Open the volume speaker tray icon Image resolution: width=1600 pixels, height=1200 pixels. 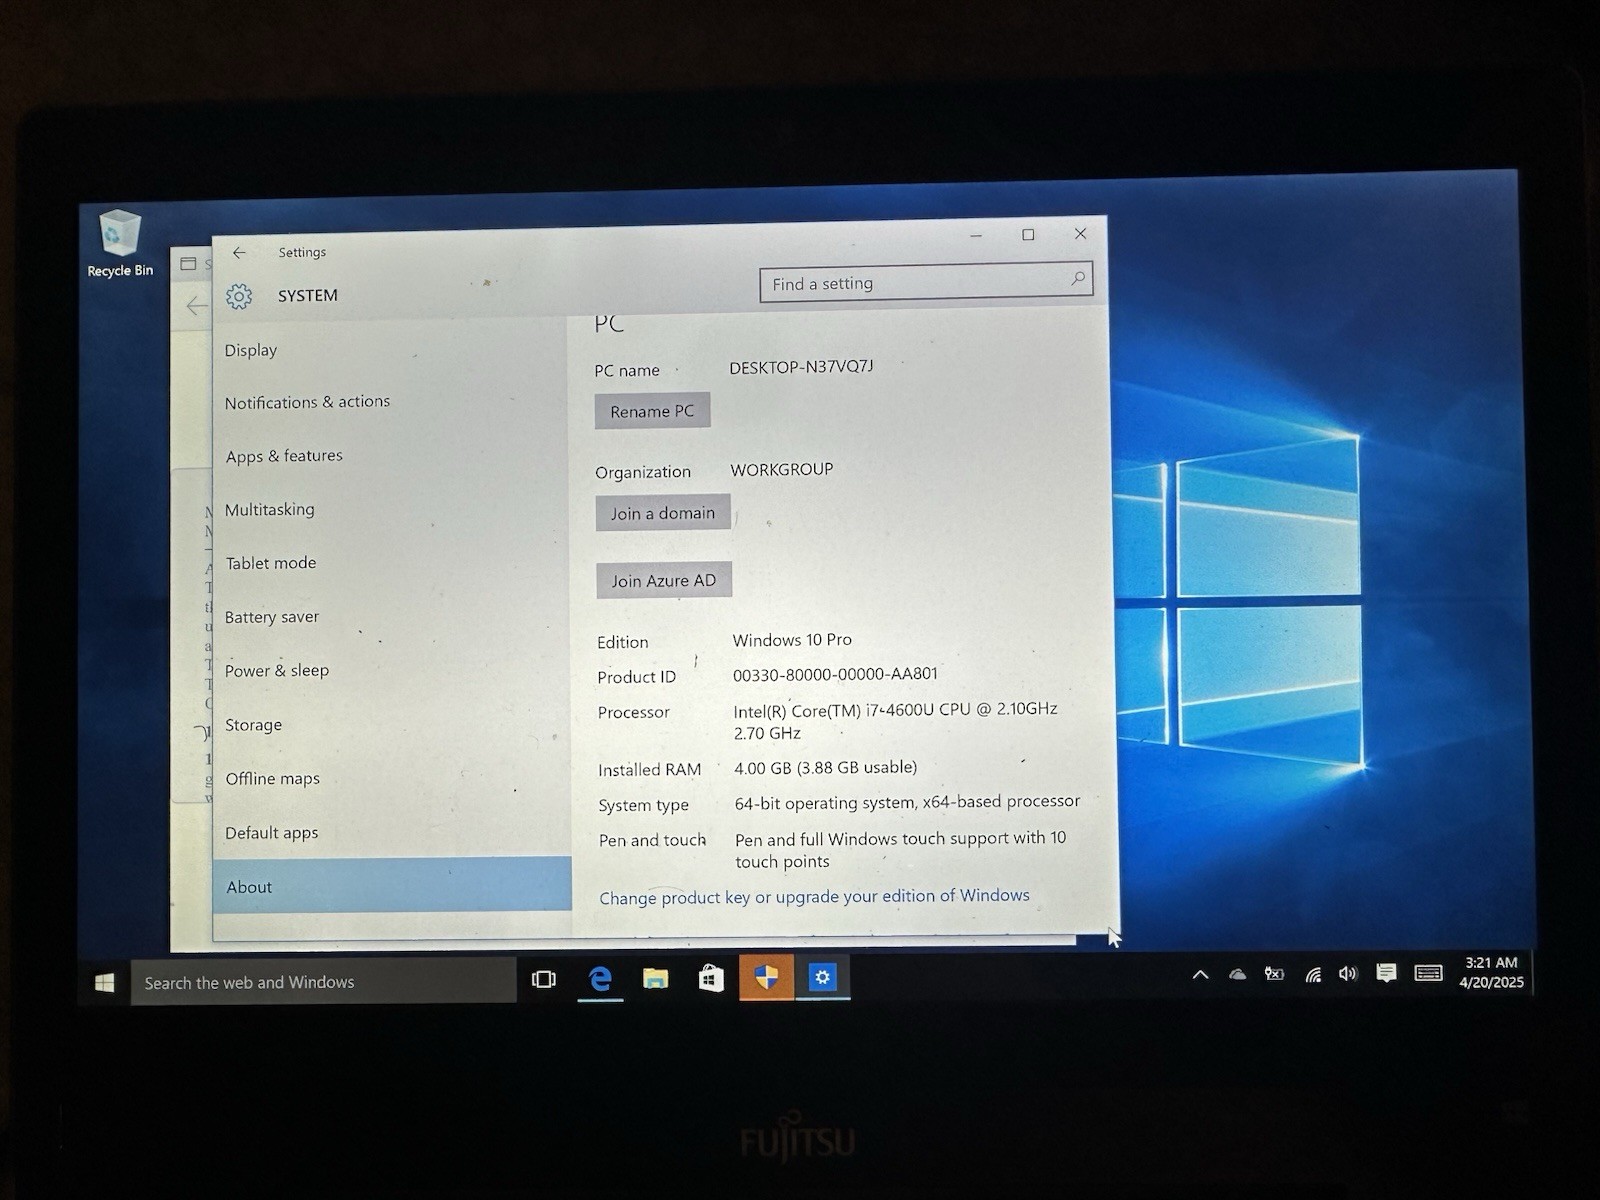[1348, 973]
